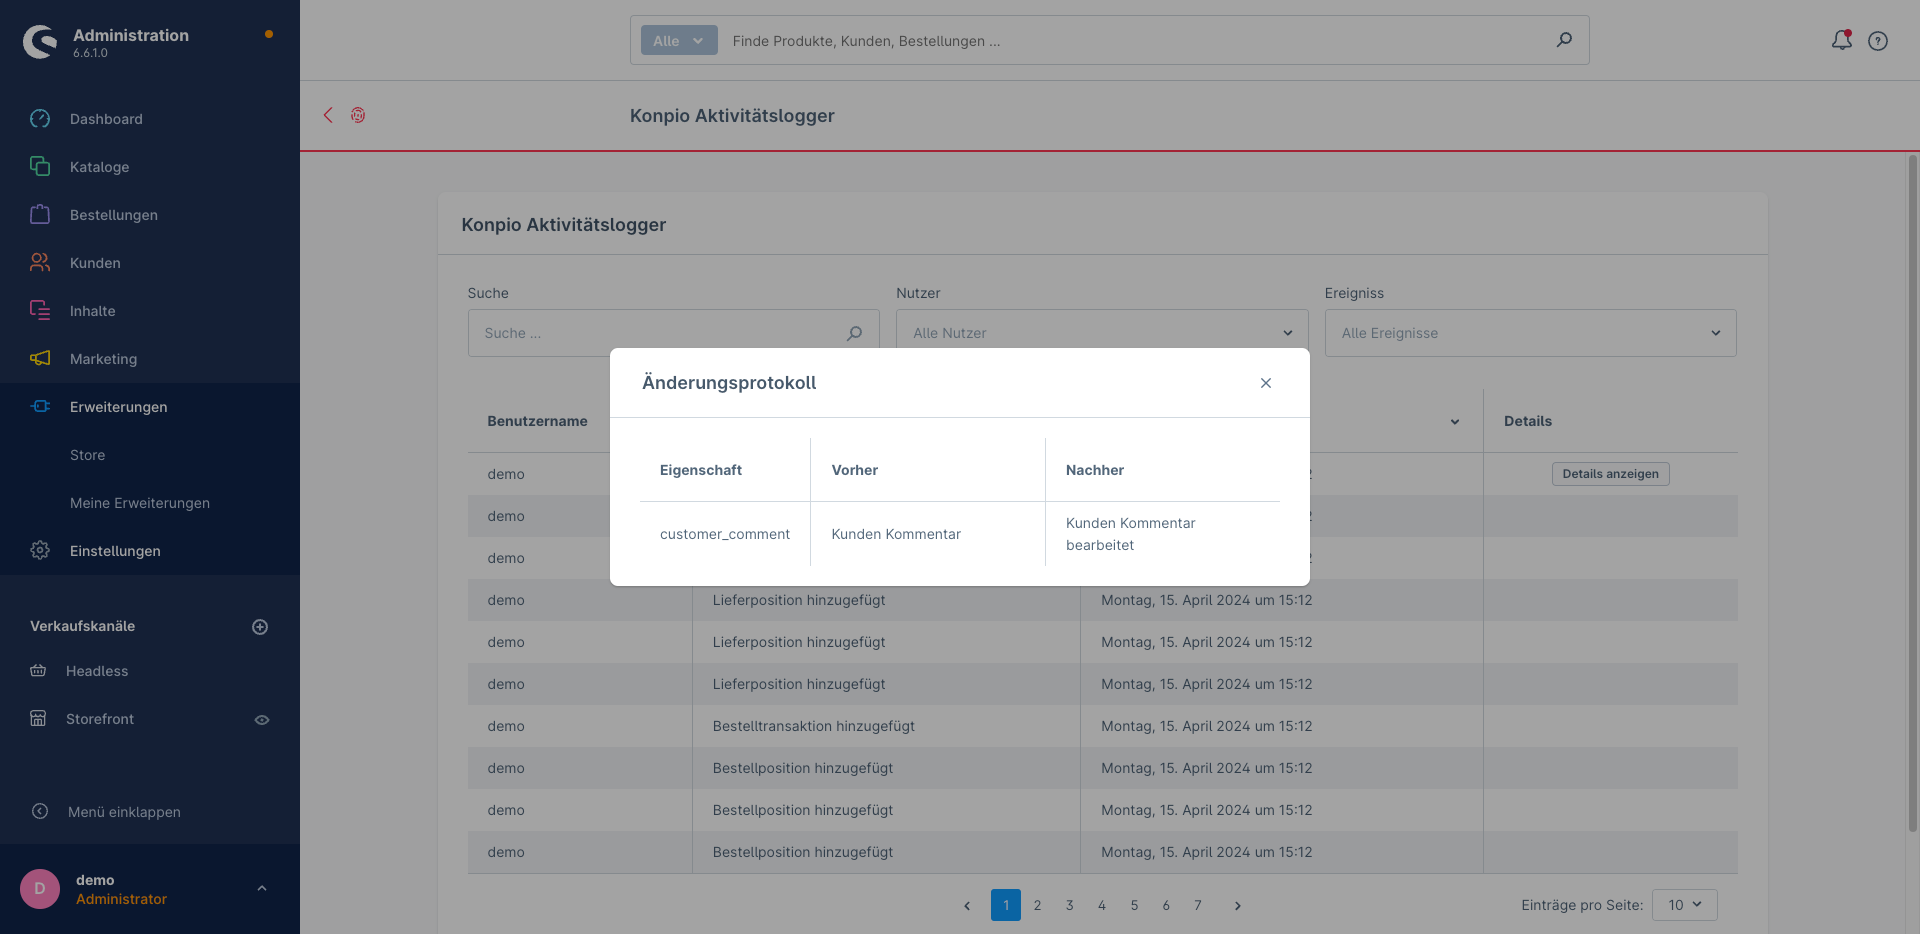Viewport: 1920px width, 934px height.
Task: Click the Menü einklappen arrow icon
Action: click(x=40, y=812)
